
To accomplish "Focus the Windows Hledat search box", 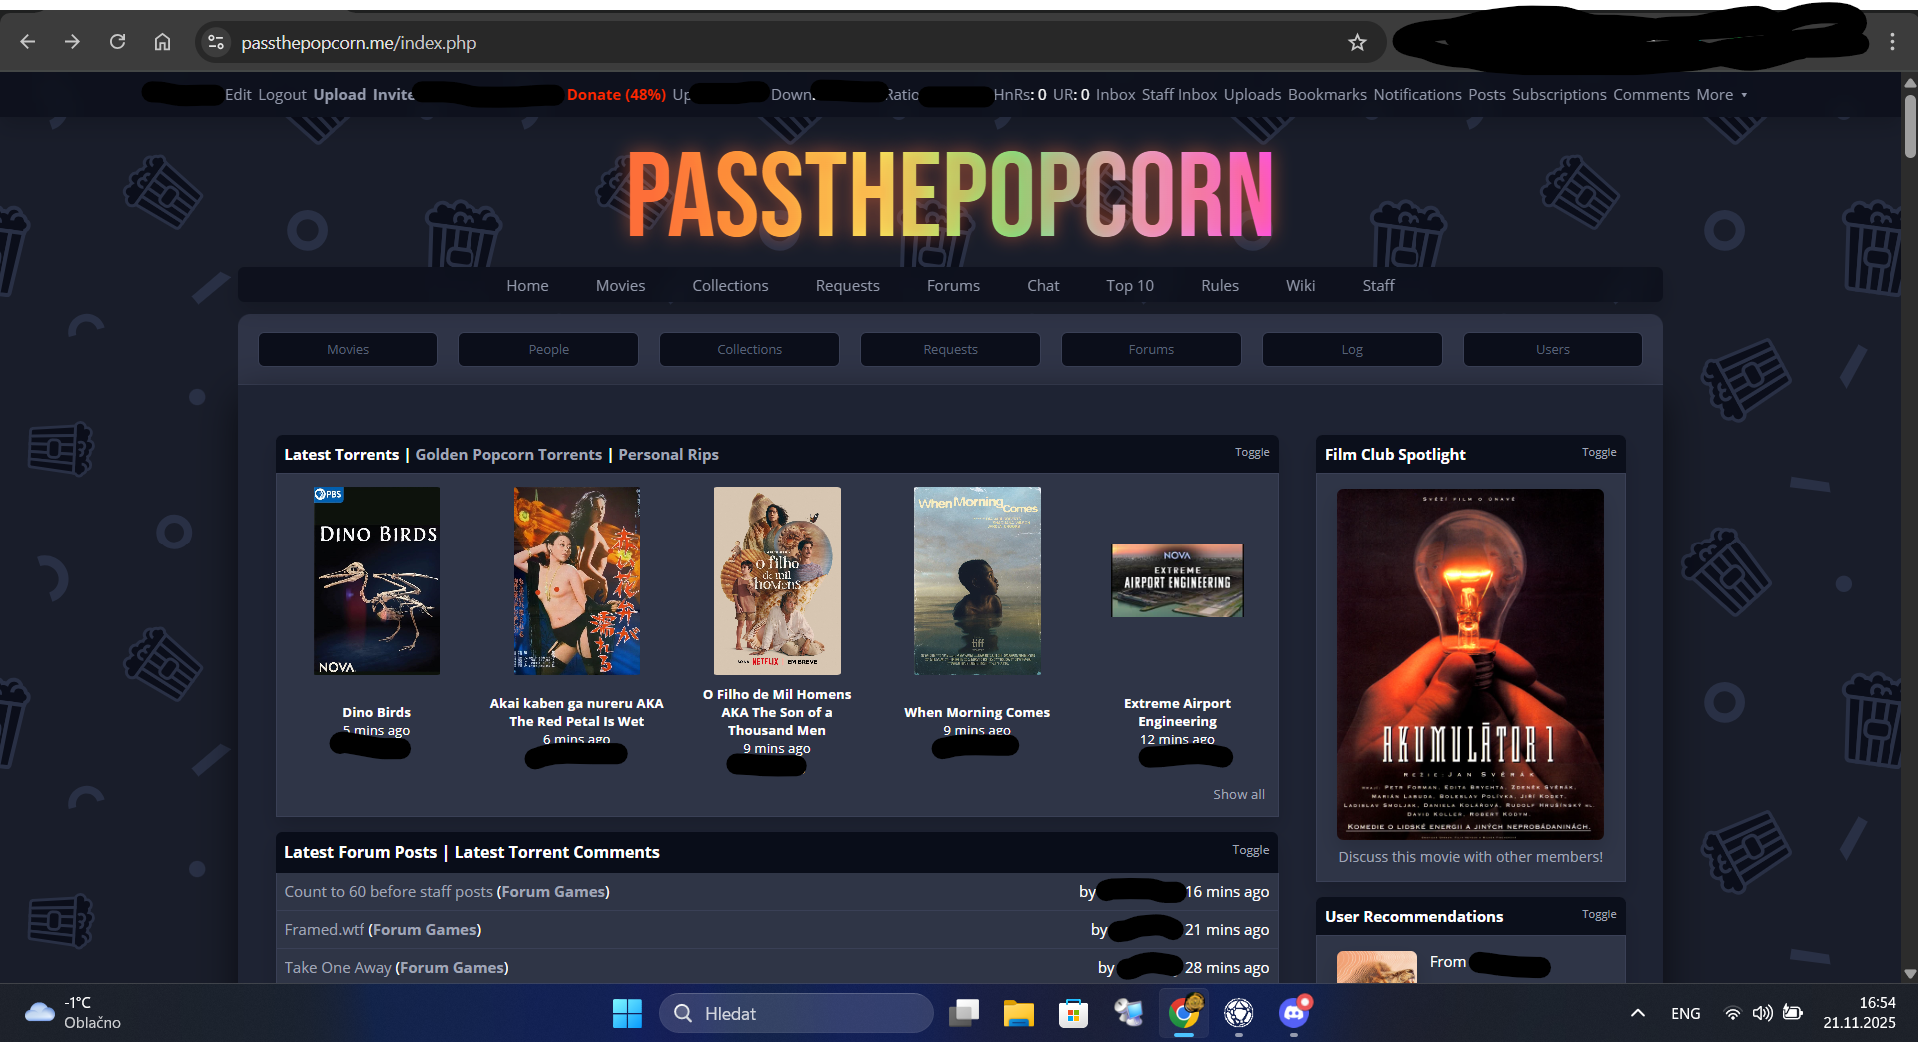I will coord(796,1013).
